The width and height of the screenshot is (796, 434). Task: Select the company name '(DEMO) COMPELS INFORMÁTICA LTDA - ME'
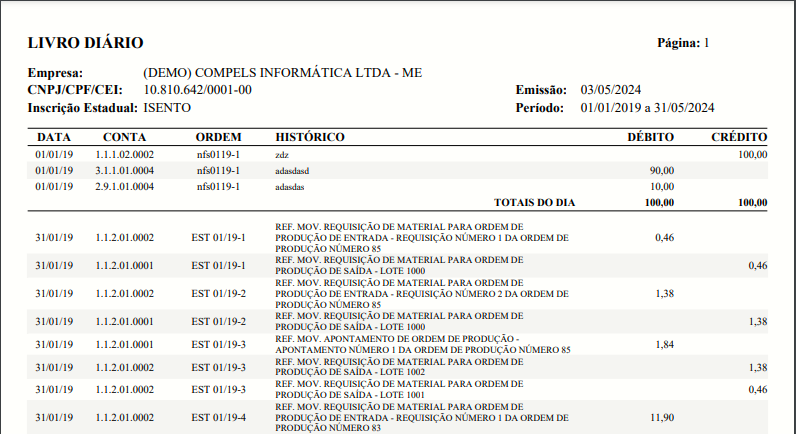click(x=282, y=73)
